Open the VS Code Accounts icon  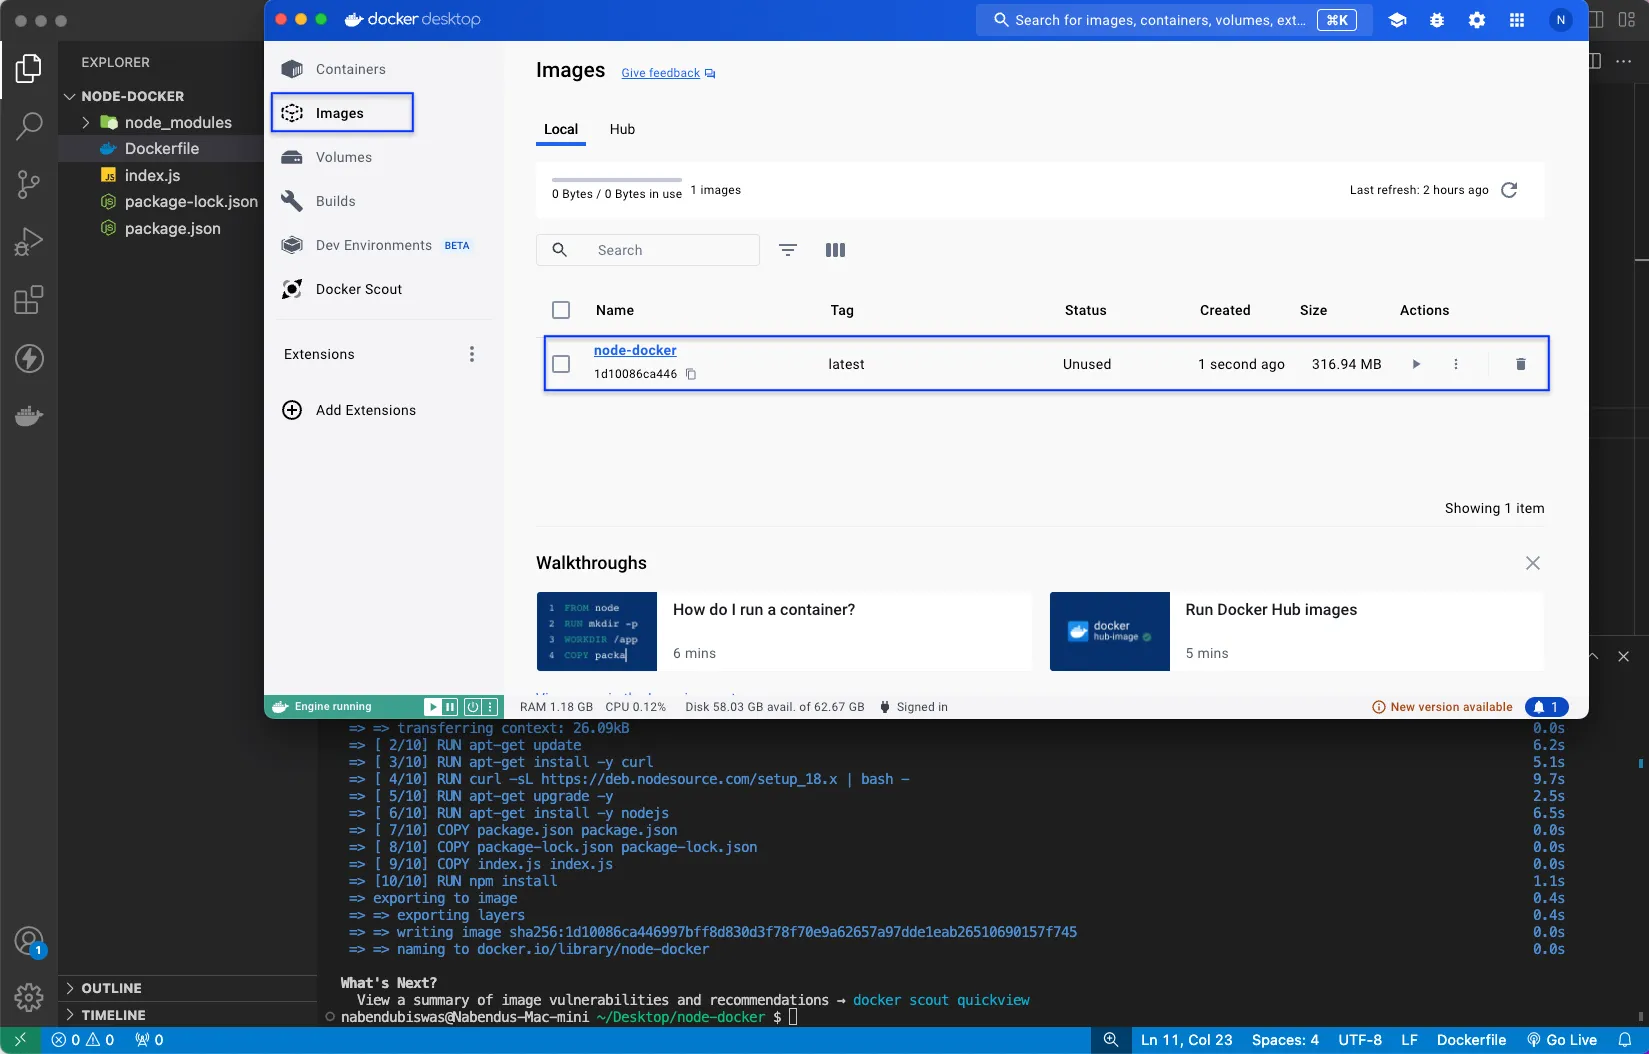[x=29, y=941]
